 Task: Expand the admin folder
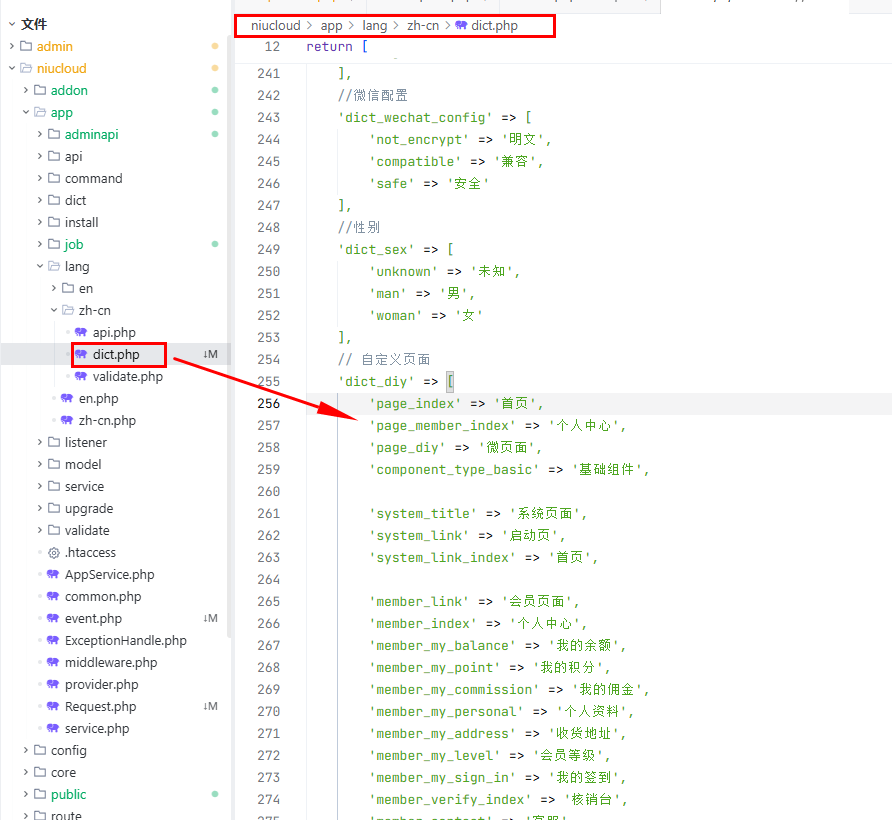pyautogui.click(x=12, y=47)
